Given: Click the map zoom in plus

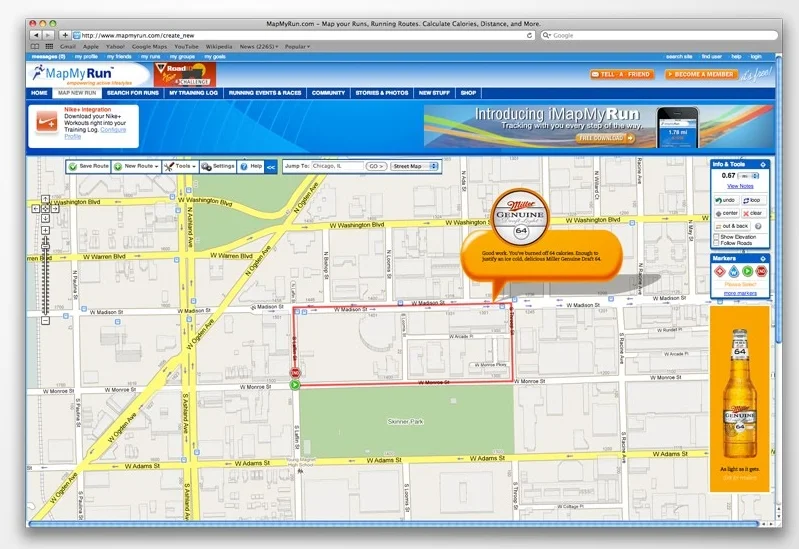Looking at the screenshot, I should point(45,230).
